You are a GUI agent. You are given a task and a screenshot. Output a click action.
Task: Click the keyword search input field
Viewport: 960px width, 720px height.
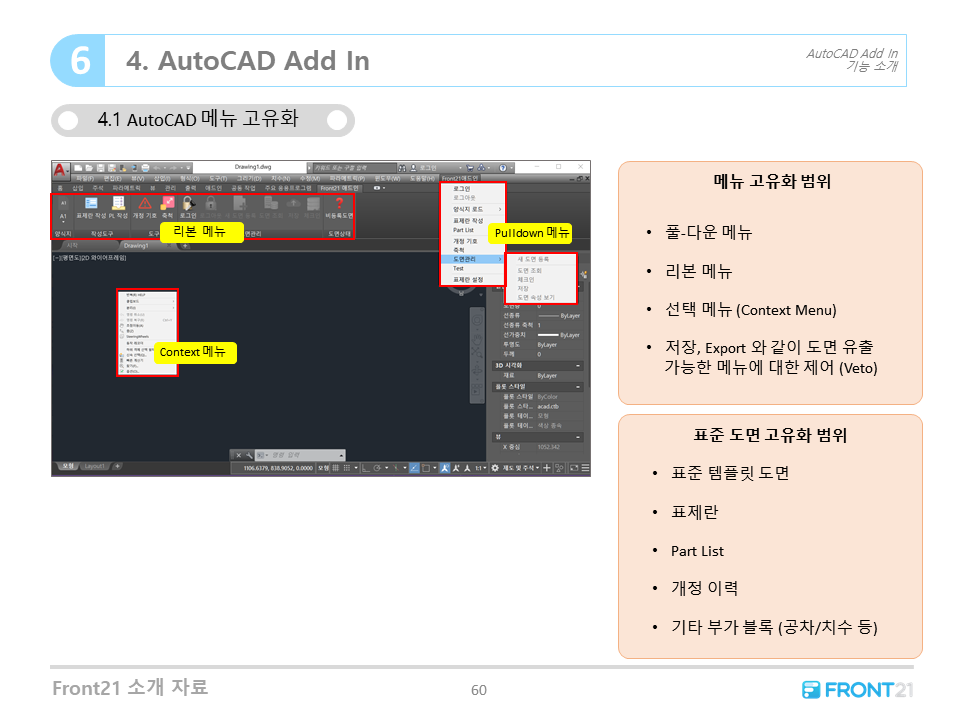pos(354,168)
